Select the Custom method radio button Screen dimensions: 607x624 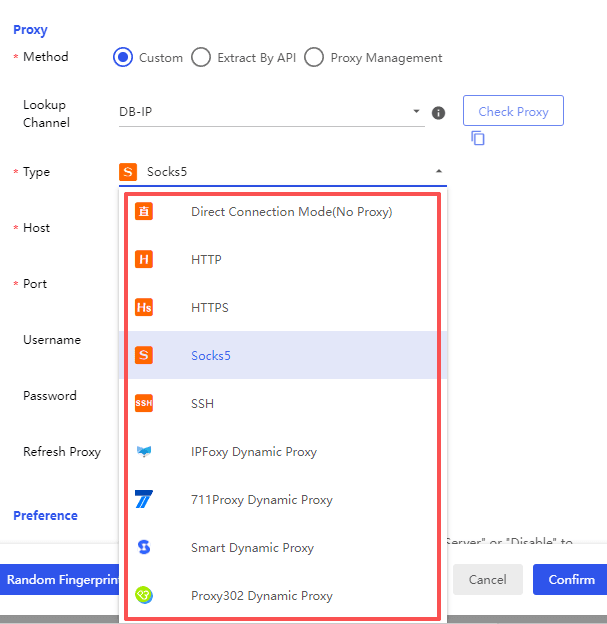(123, 57)
